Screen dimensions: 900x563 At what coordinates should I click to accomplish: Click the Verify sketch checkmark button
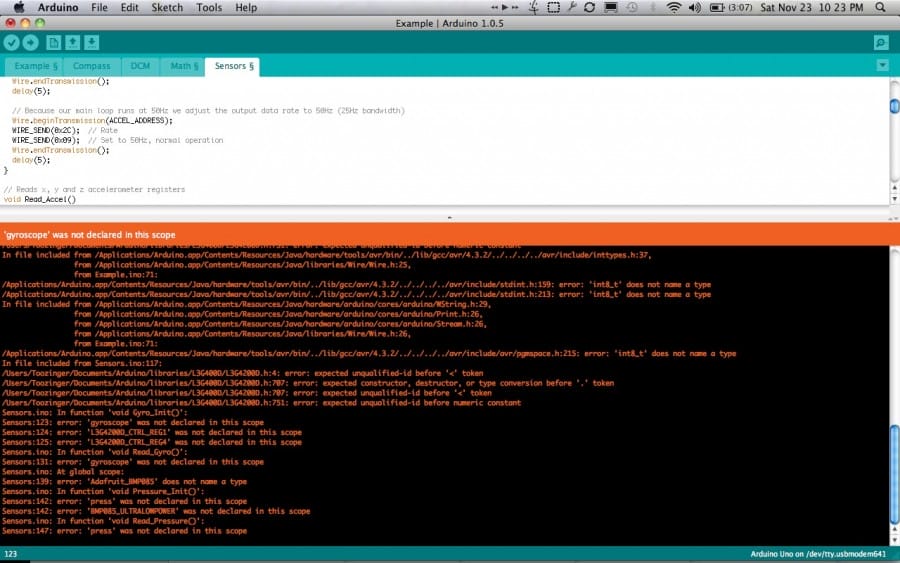click(12, 42)
